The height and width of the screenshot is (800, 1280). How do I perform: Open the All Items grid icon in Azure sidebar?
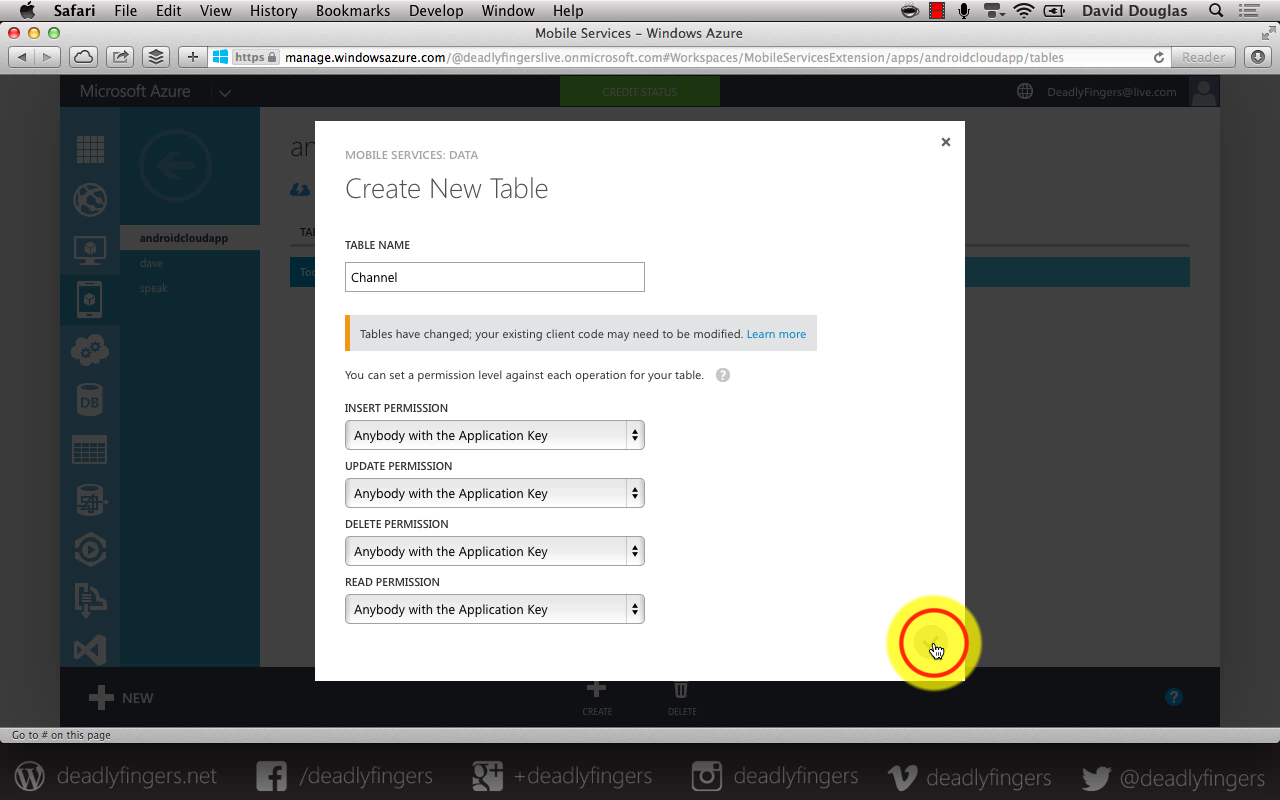[90, 150]
